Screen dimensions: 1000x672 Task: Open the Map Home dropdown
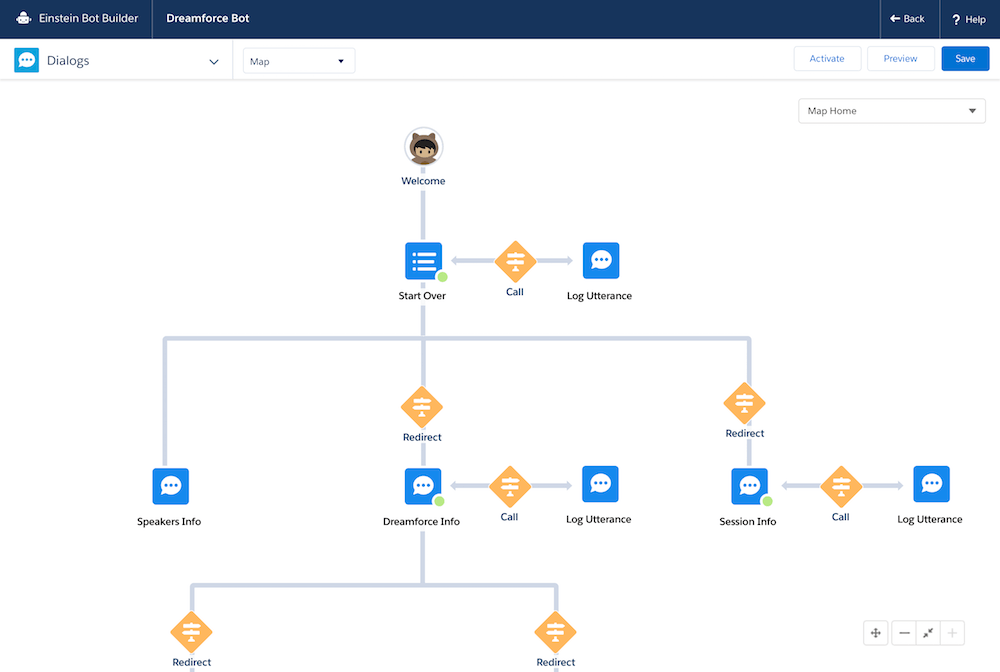pyautogui.click(x=892, y=111)
